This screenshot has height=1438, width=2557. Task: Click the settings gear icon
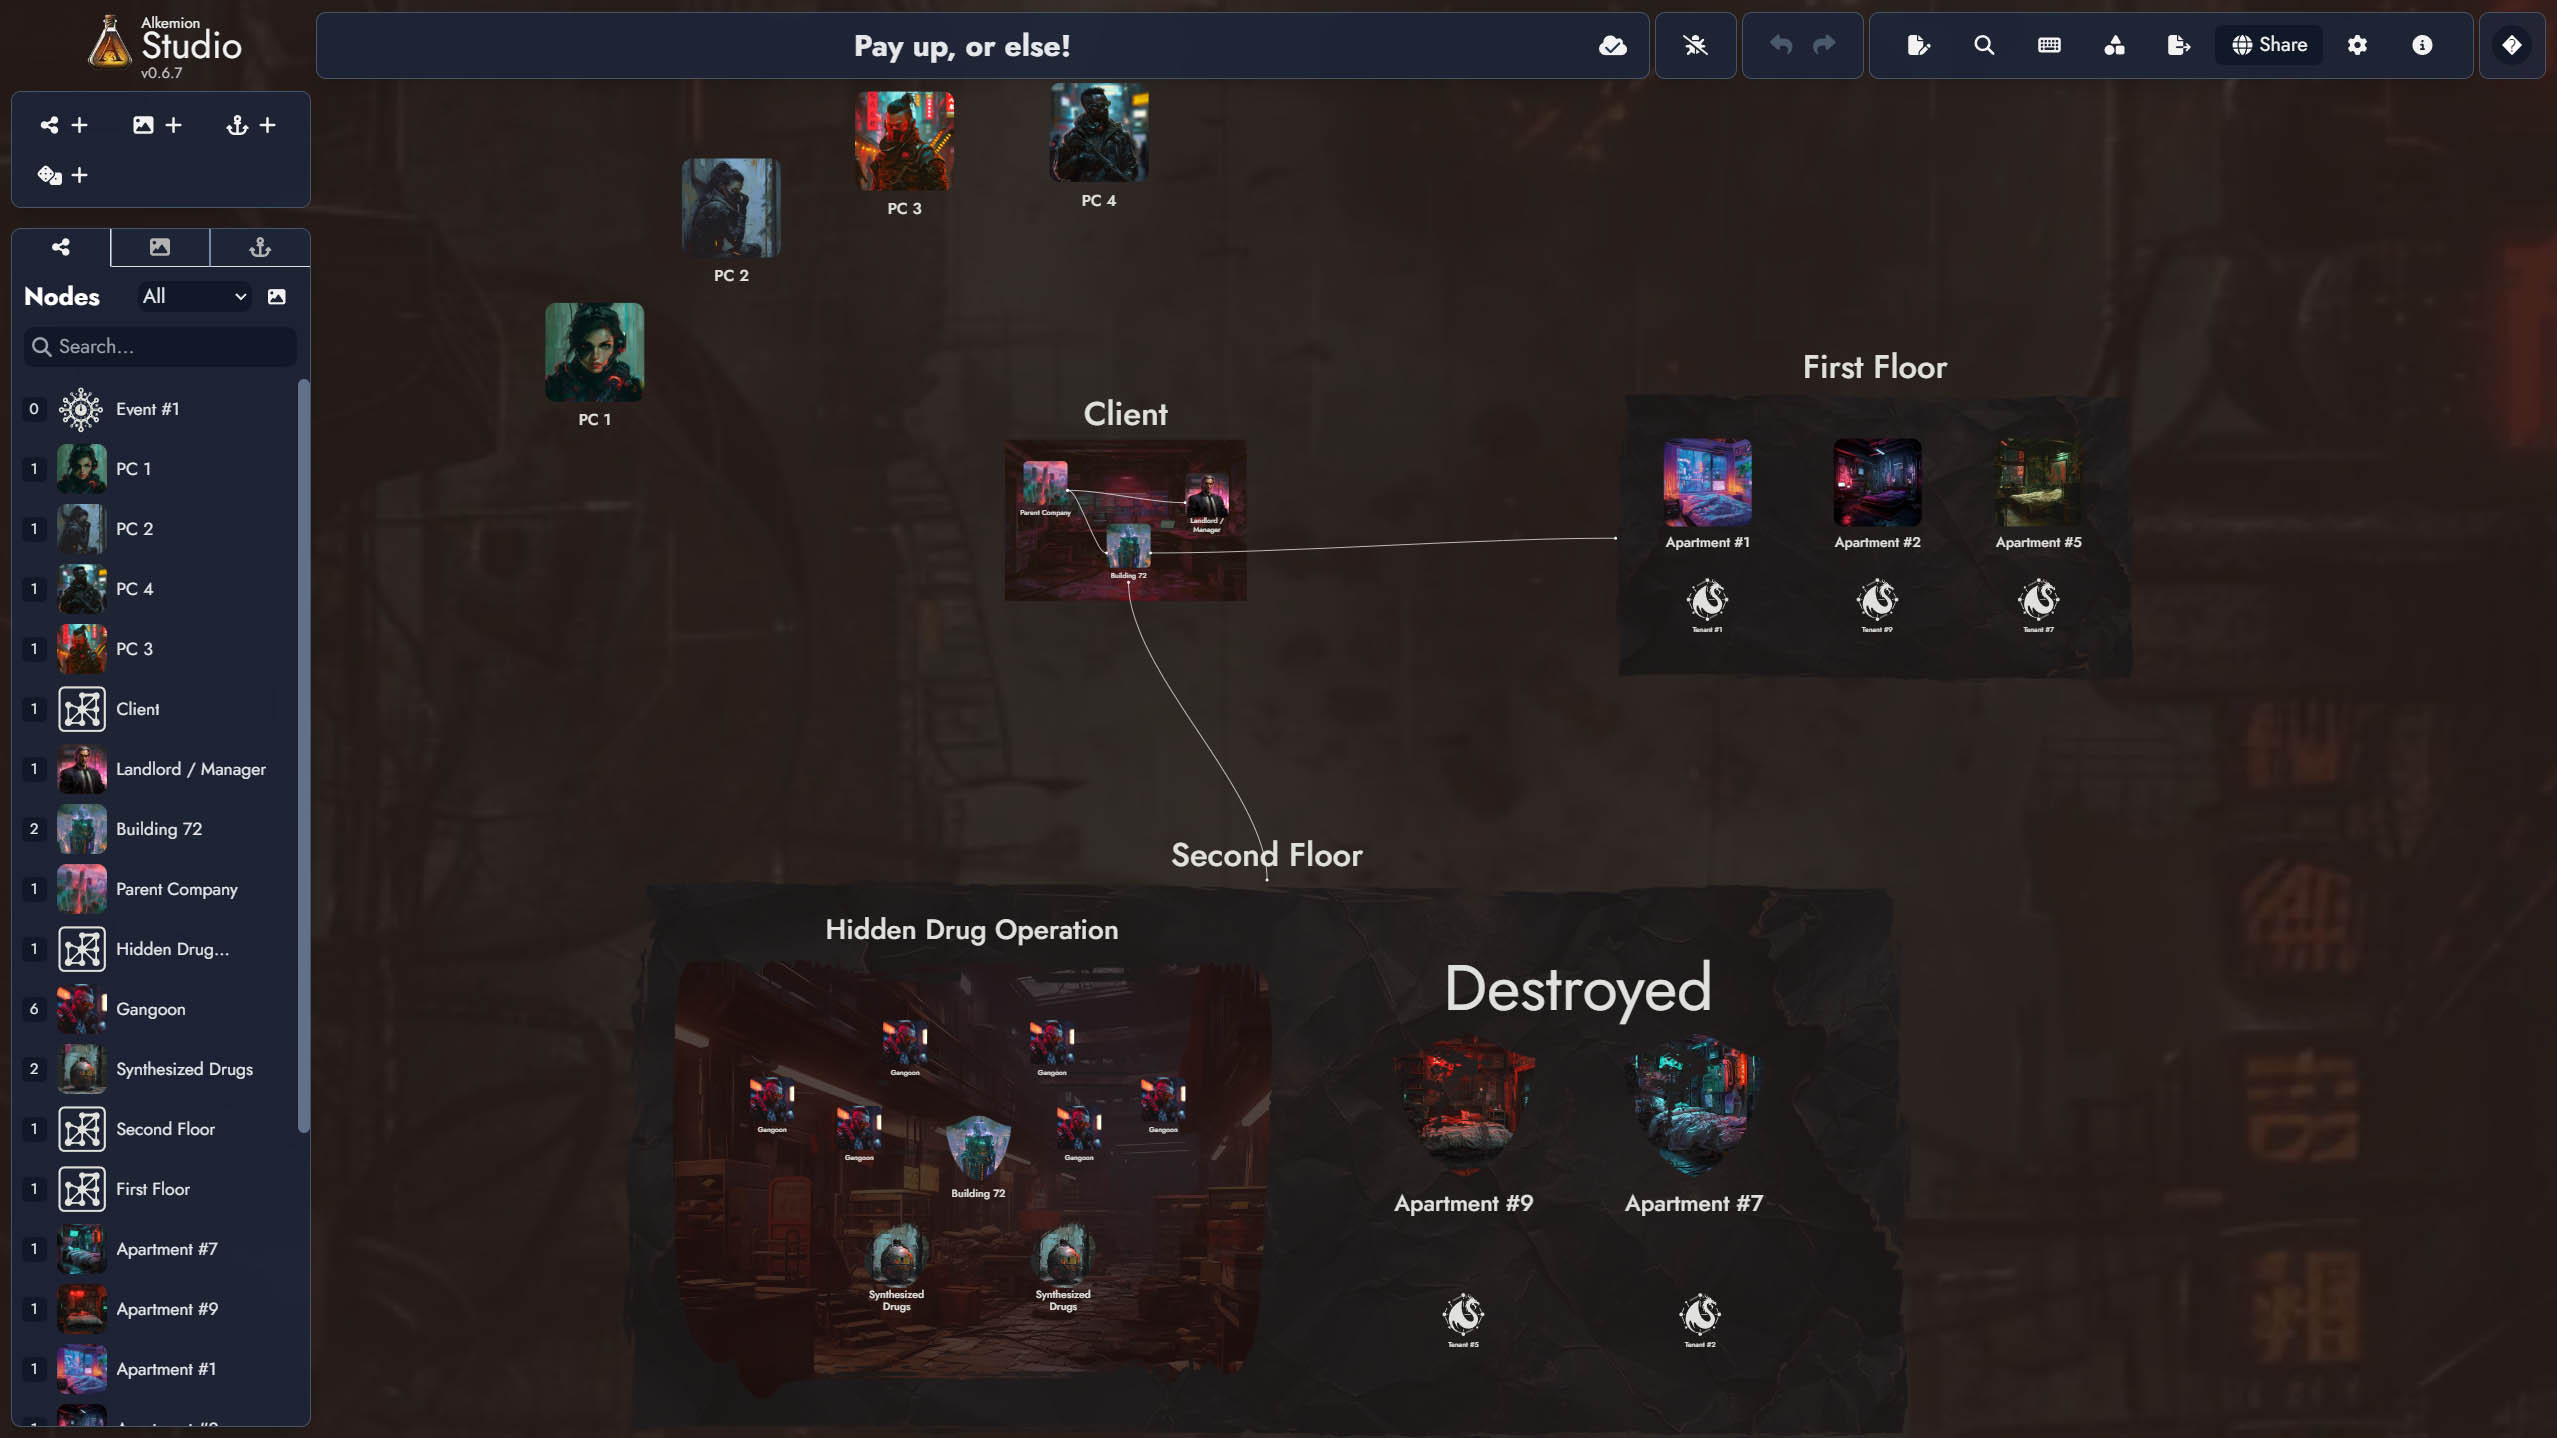[2359, 44]
